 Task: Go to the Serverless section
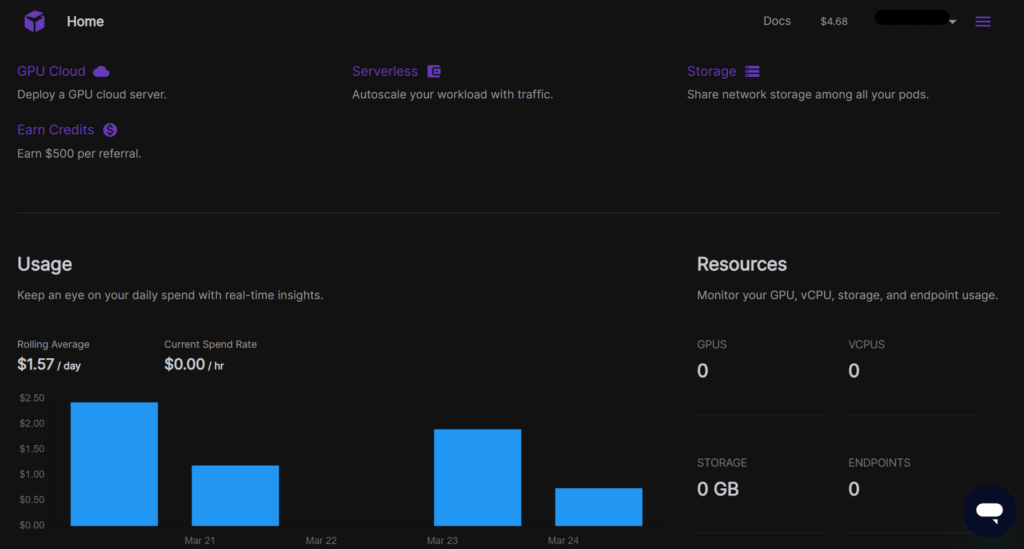(x=385, y=71)
